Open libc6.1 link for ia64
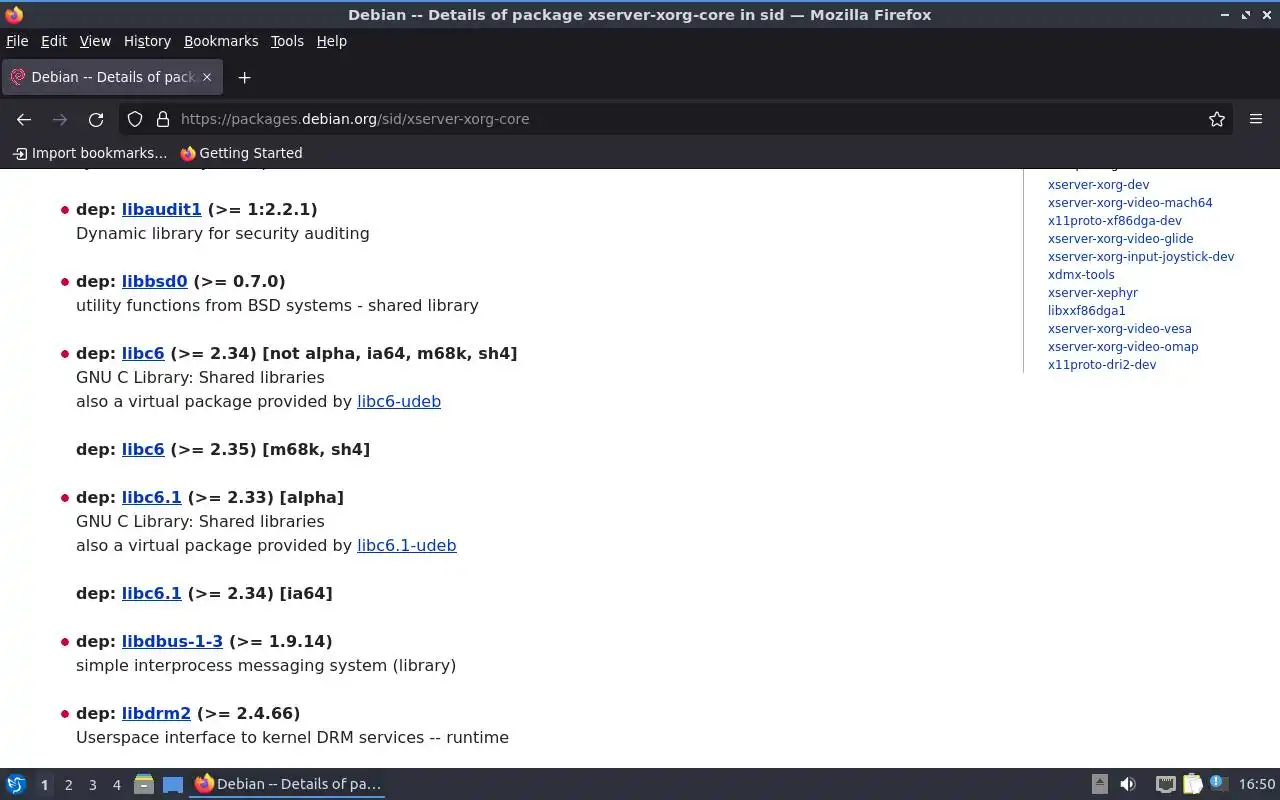The height and width of the screenshot is (800, 1280). coord(152,593)
